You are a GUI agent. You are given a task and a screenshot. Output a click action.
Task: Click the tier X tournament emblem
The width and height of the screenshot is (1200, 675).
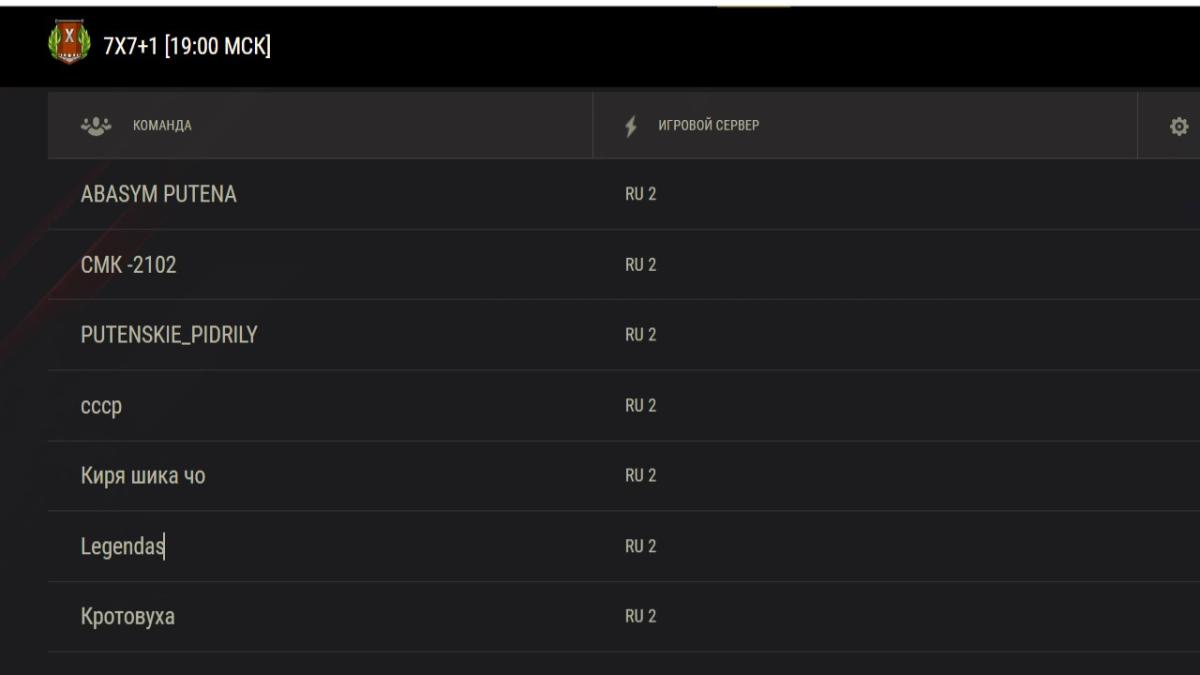coord(69,43)
